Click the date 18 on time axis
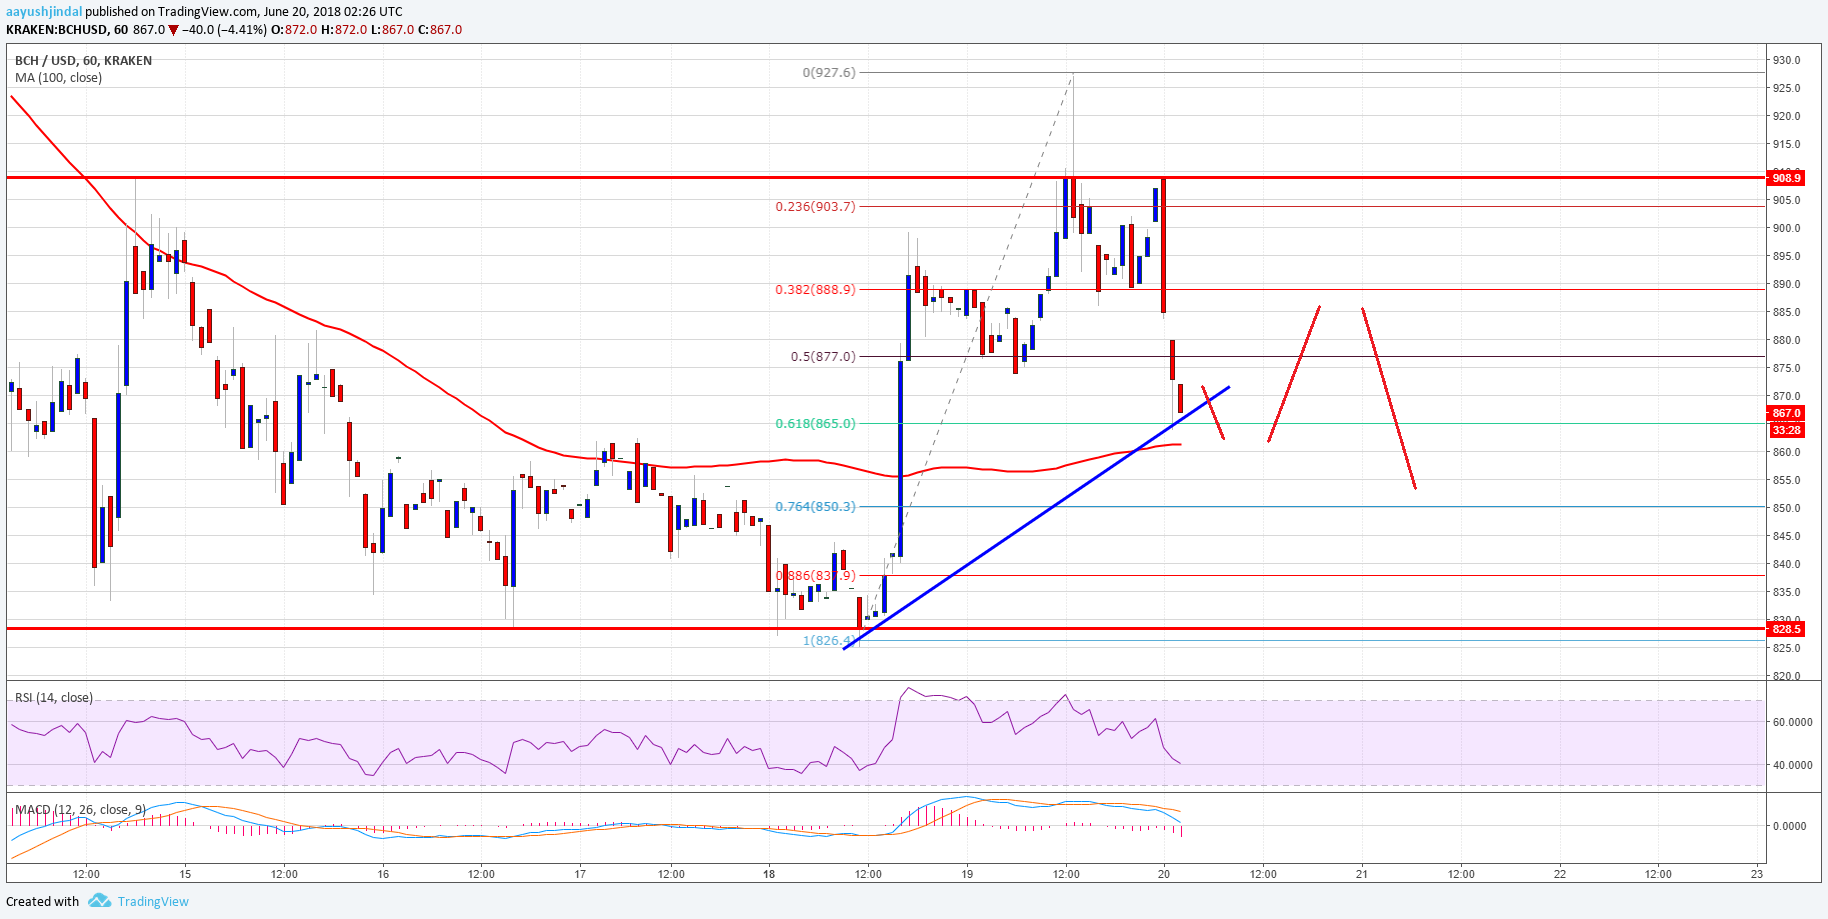The height and width of the screenshot is (919, 1828). click(769, 874)
